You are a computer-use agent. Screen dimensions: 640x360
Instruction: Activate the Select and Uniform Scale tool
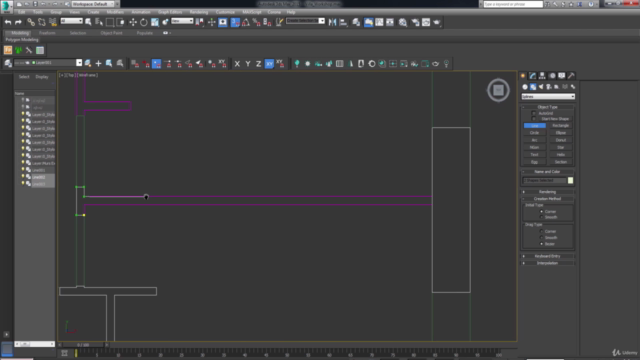coord(155,22)
